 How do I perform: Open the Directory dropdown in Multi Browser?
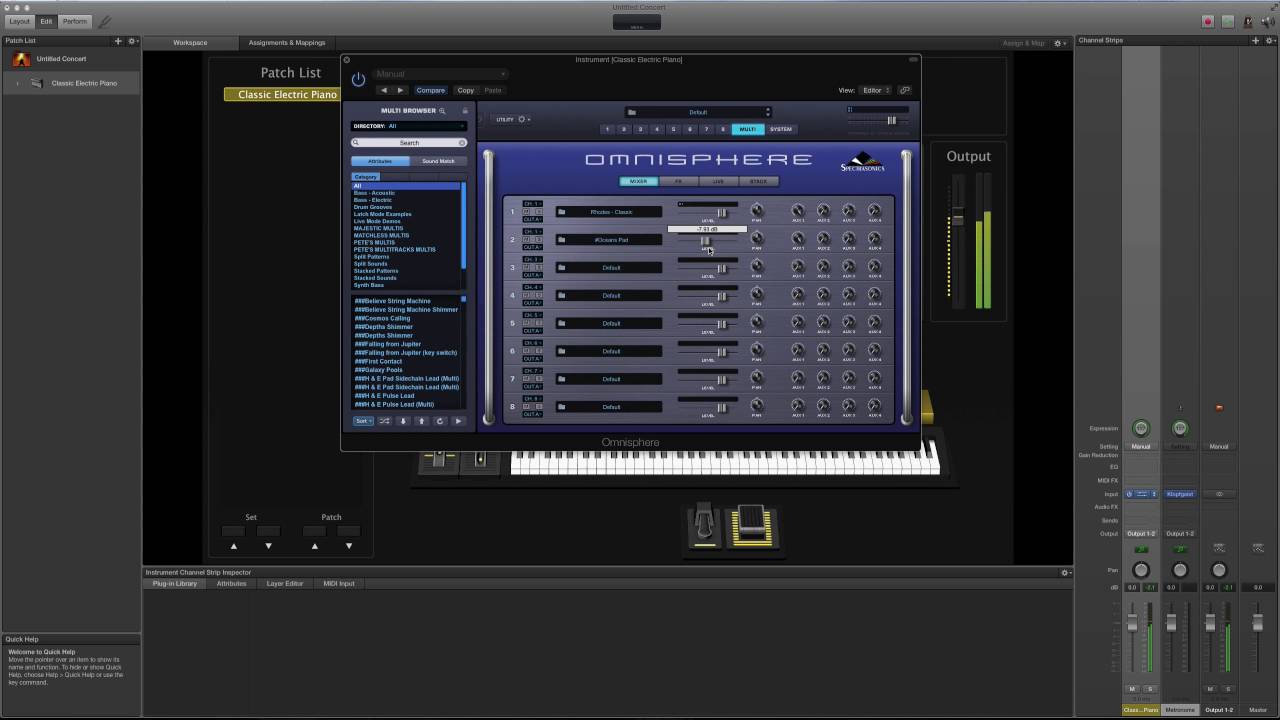[x=408, y=126]
